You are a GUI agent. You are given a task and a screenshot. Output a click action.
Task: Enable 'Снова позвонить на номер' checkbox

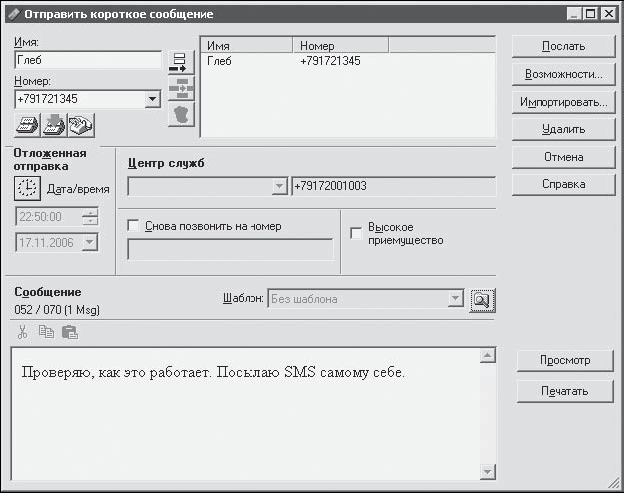click(133, 226)
